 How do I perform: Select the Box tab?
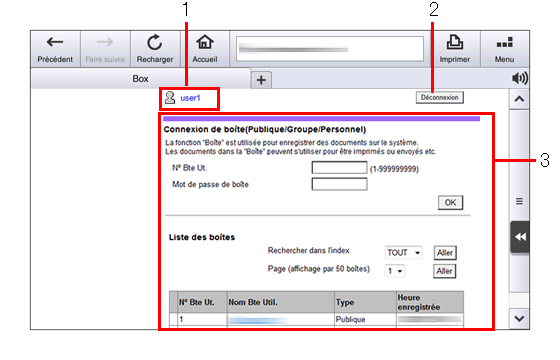[141, 79]
